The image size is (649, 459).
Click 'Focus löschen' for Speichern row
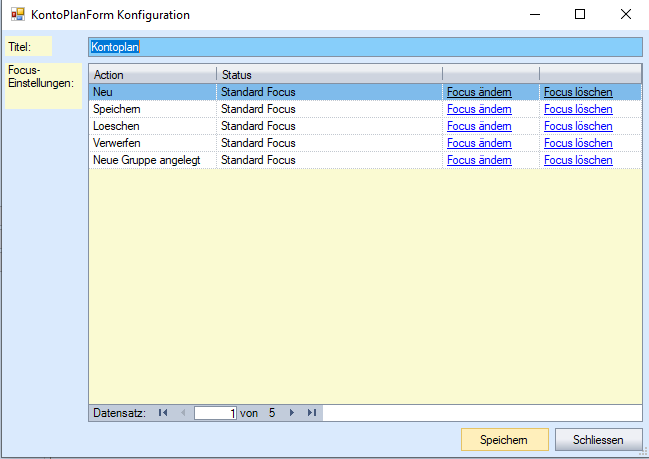(x=578, y=109)
